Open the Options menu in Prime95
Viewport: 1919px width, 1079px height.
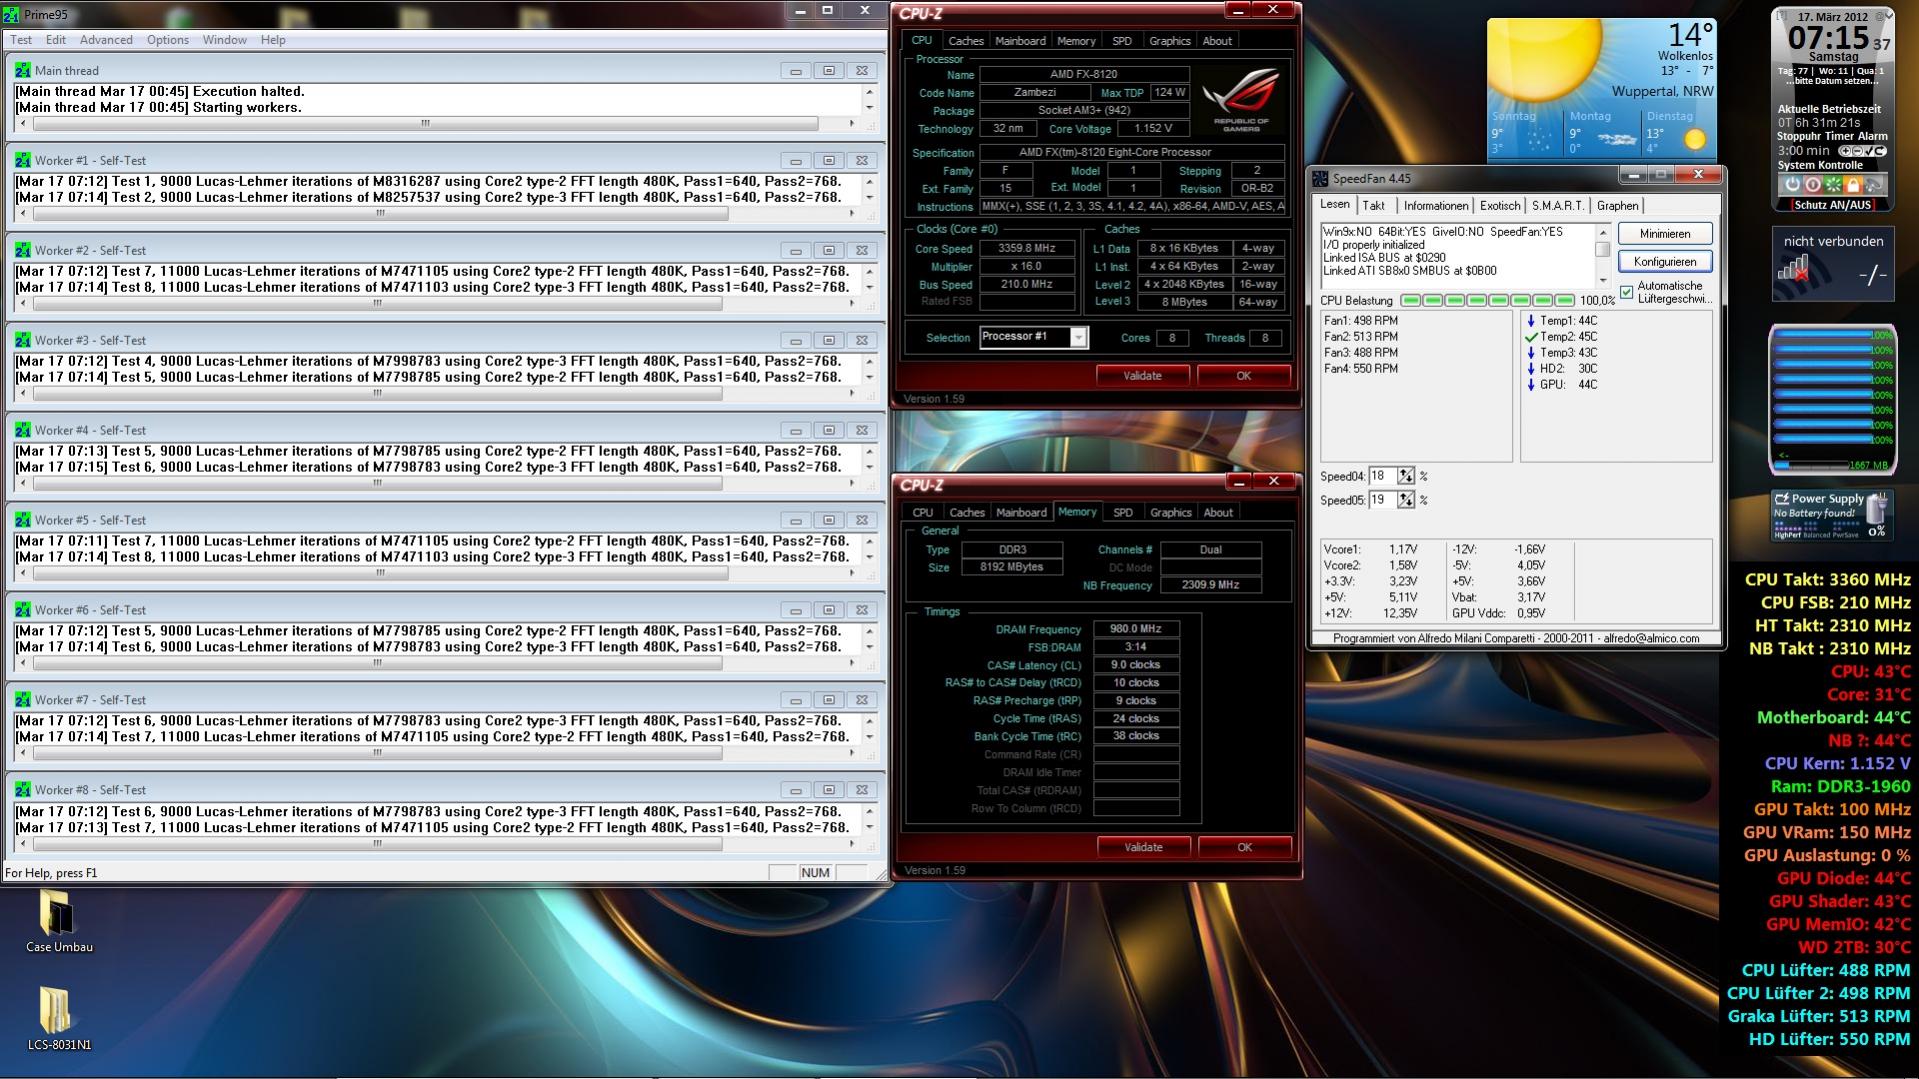tap(168, 40)
